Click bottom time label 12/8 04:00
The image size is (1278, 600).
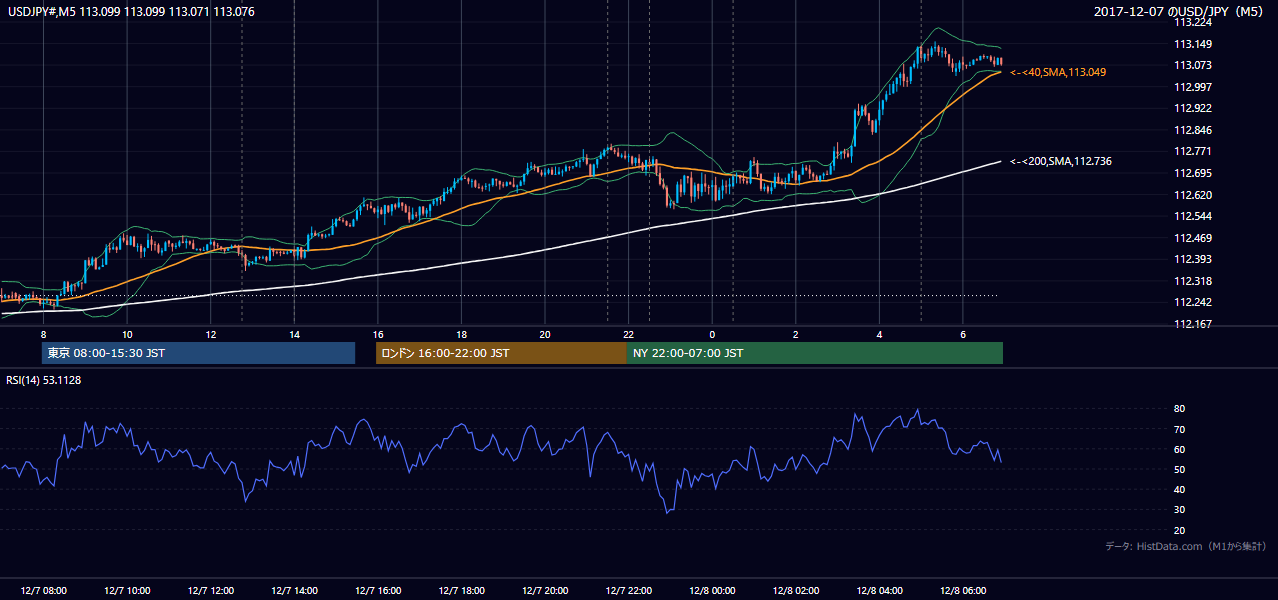879,591
